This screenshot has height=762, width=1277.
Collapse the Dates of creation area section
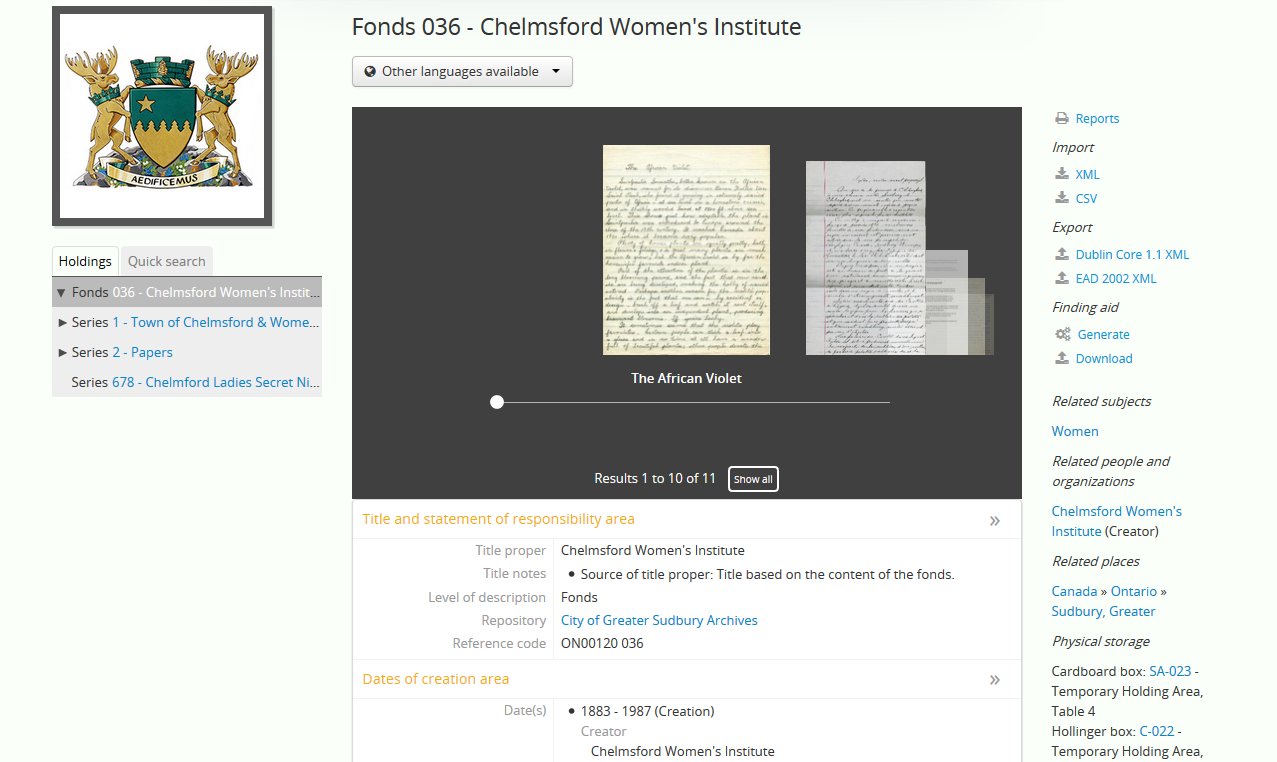(x=994, y=680)
